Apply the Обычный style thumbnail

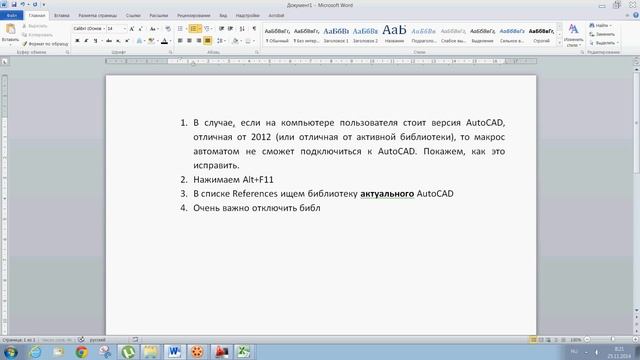[277, 35]
